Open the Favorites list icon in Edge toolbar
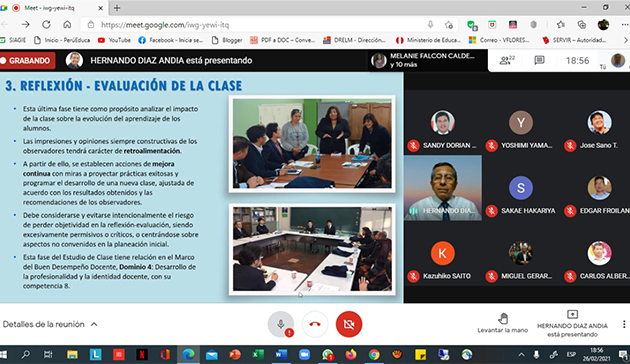 click(x=561, y=25)
